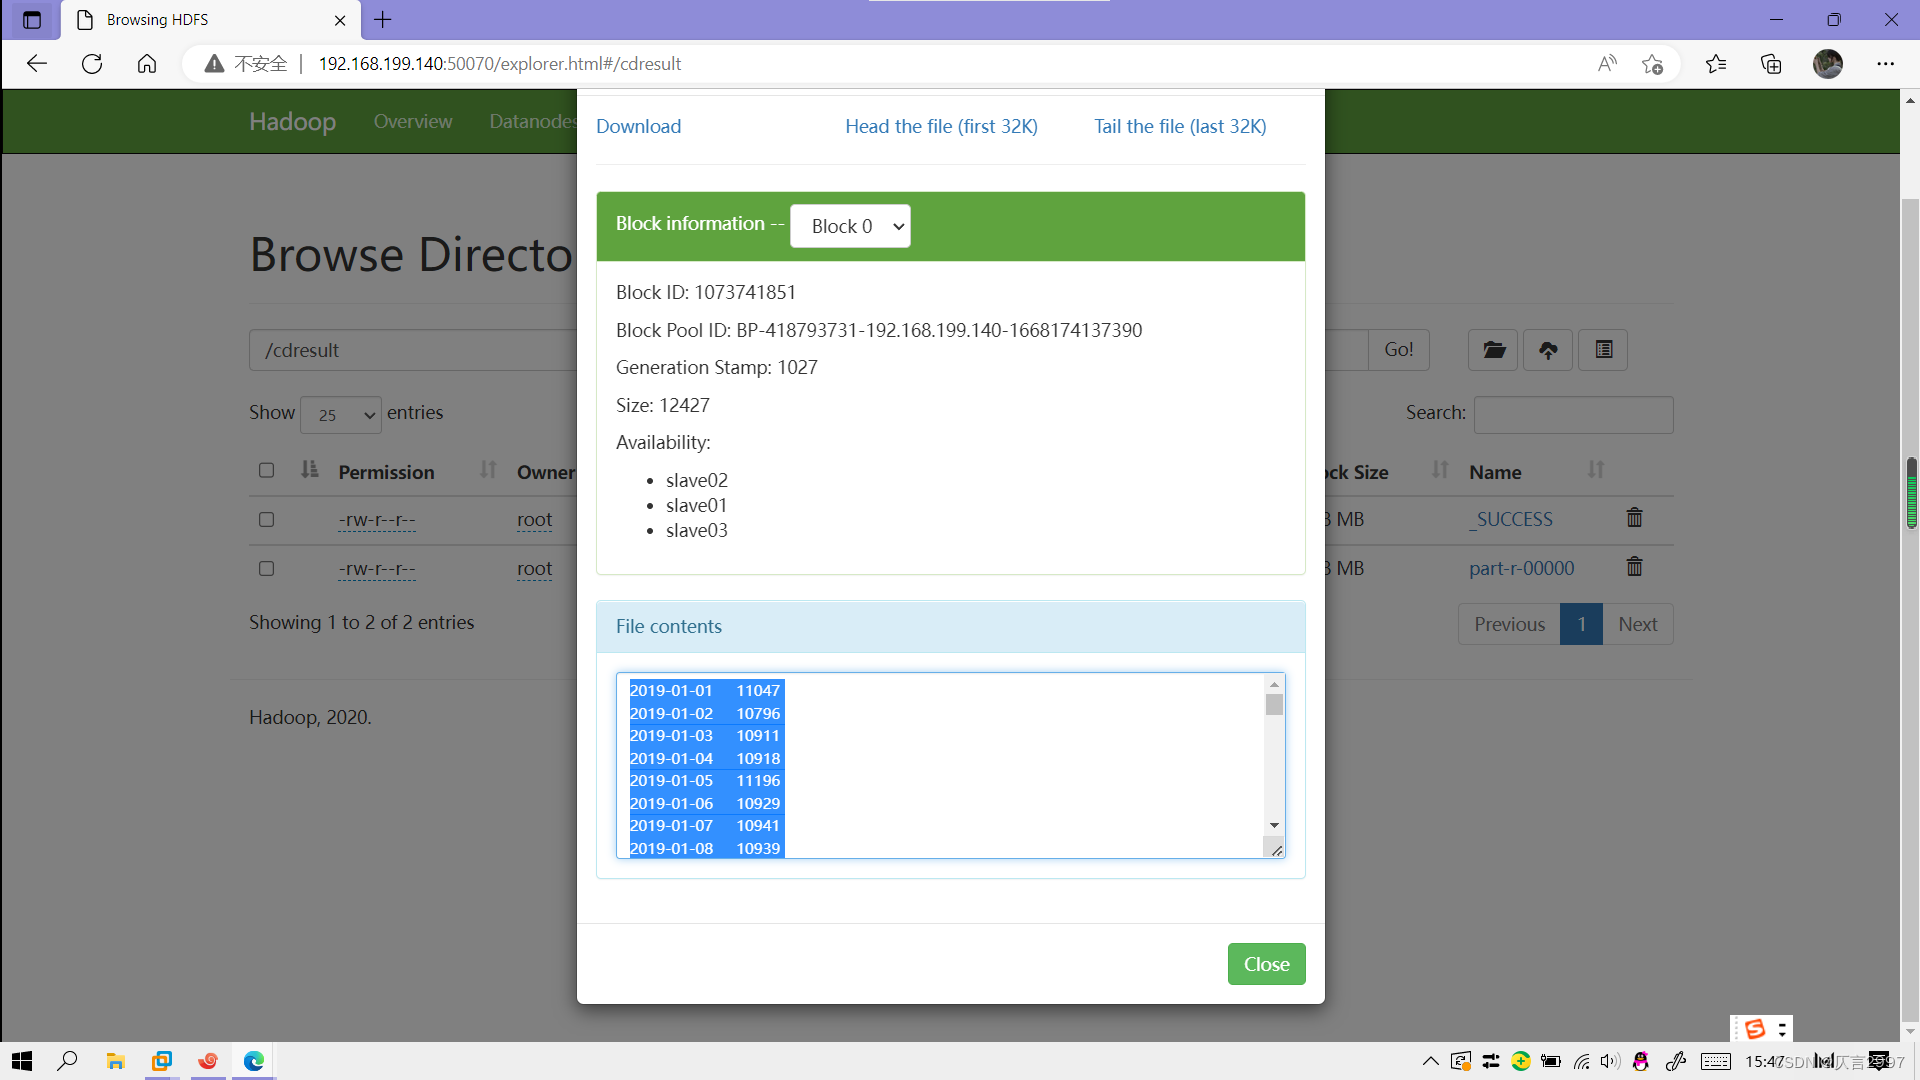Check the box for the part-r-00000 row
This screenshot has height=1080, width=1920.
266,568
